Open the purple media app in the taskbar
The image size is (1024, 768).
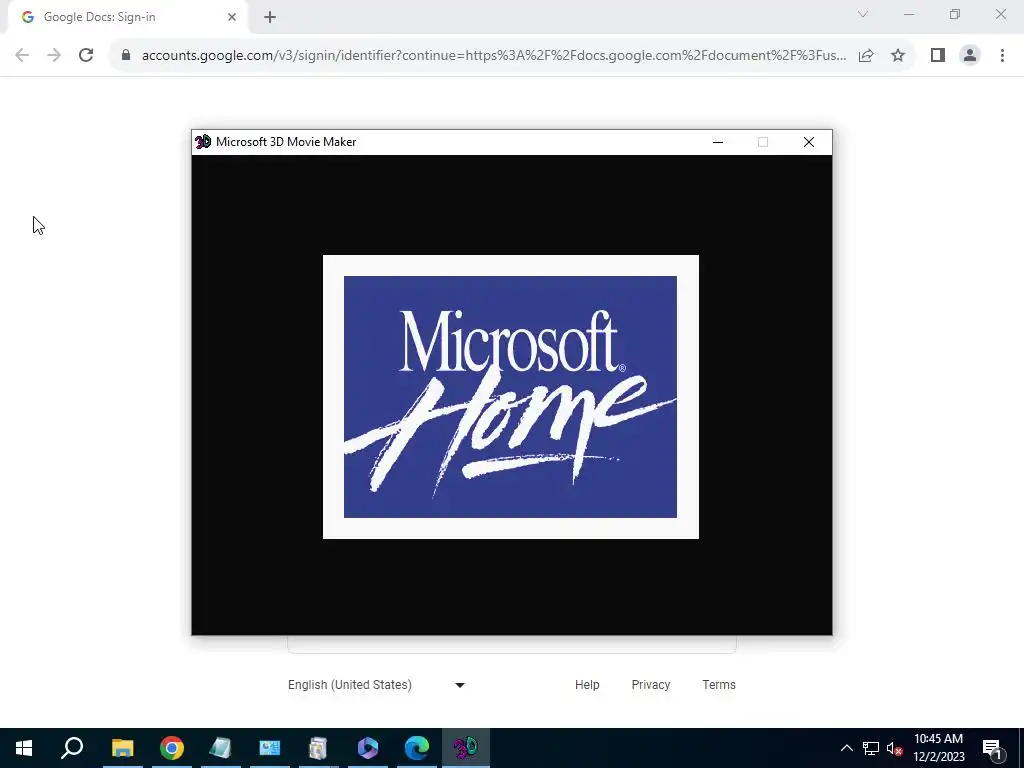pos(368,748)
